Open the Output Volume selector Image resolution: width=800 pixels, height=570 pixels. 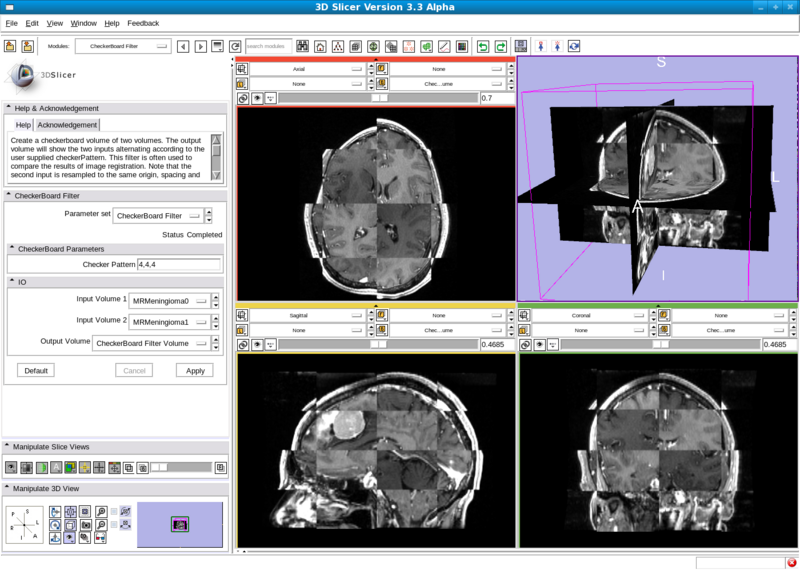pyautogui.click(x=152, y=343)
